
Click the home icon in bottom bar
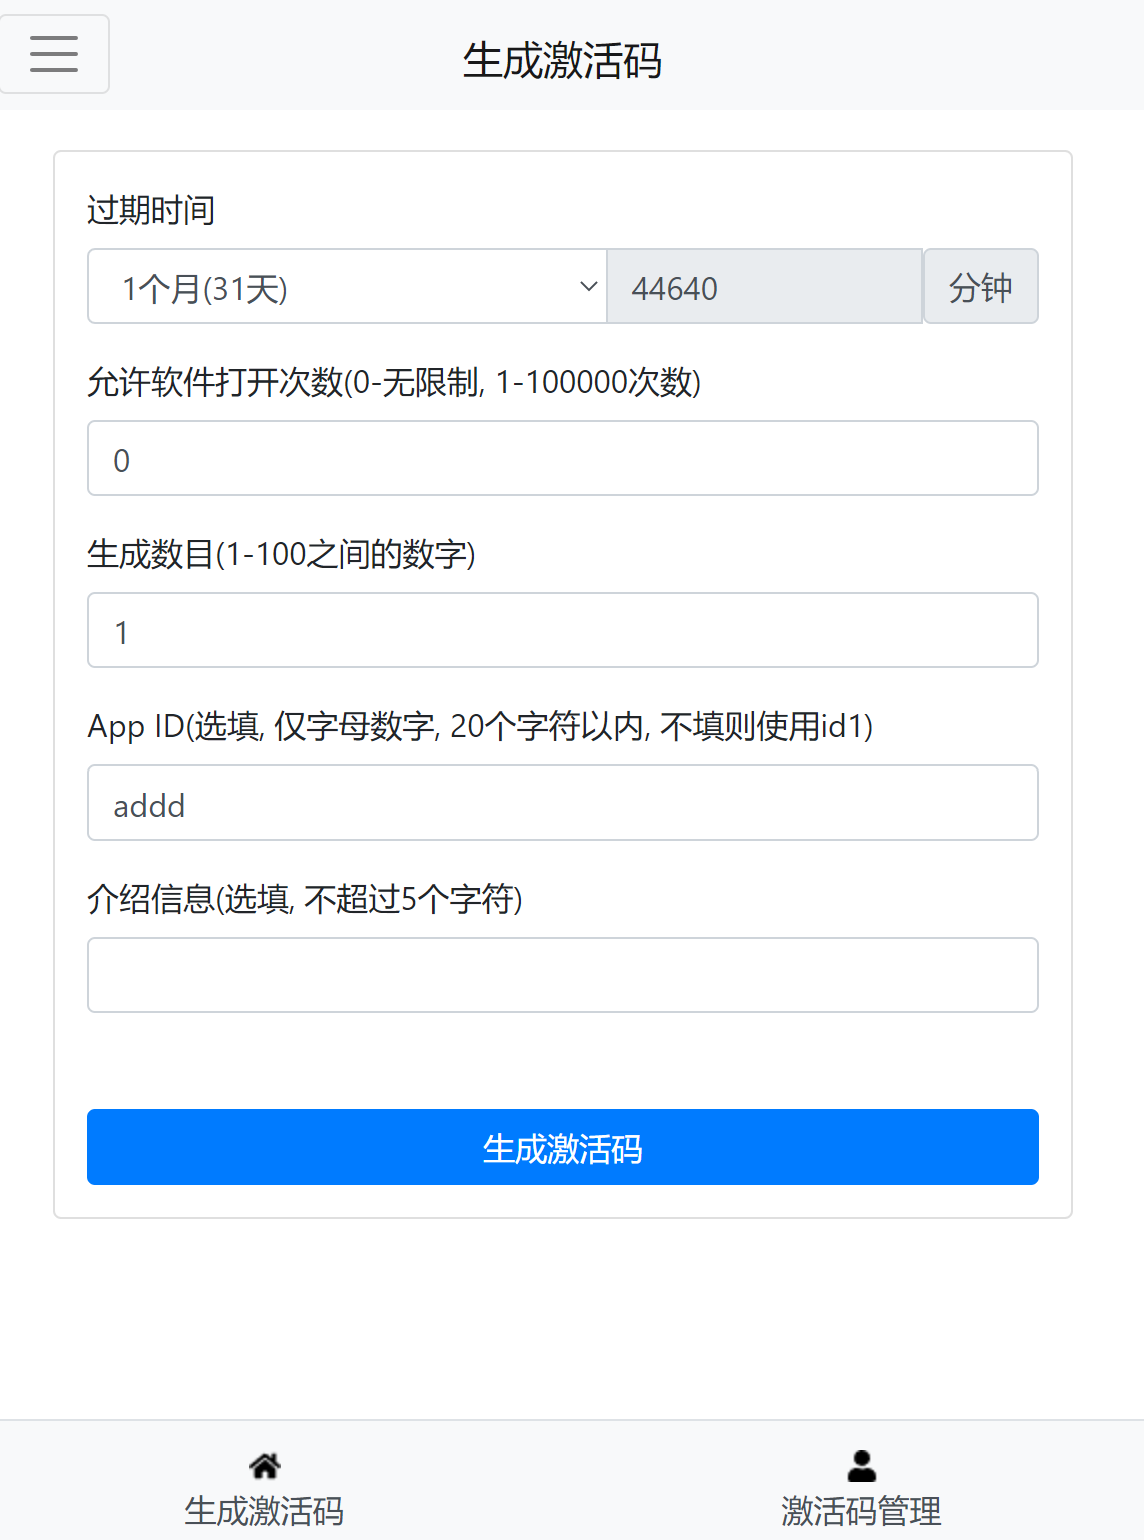pos(265,1466)
